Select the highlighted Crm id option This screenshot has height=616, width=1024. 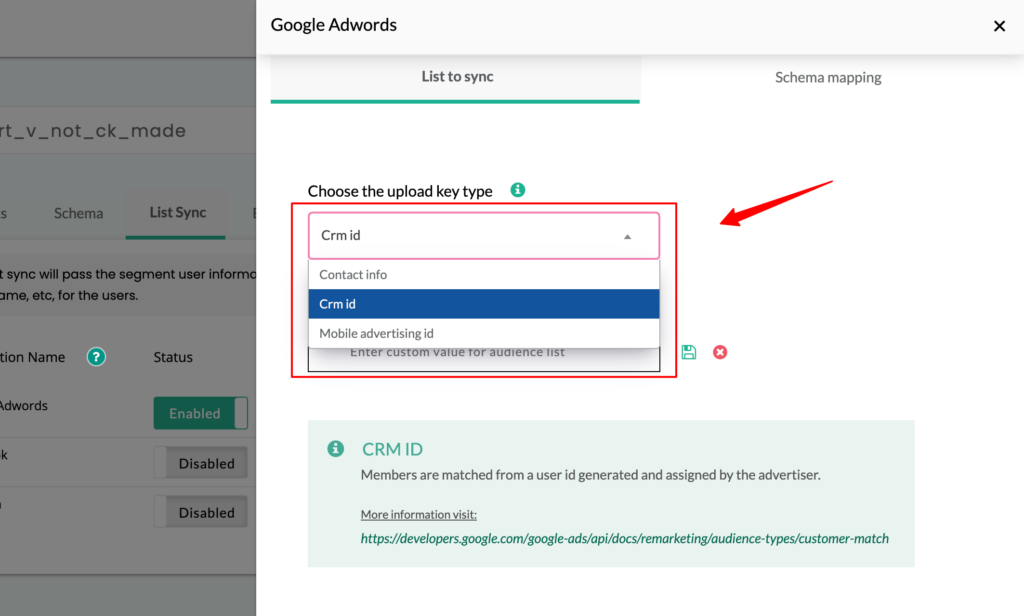tap(484, 304)
